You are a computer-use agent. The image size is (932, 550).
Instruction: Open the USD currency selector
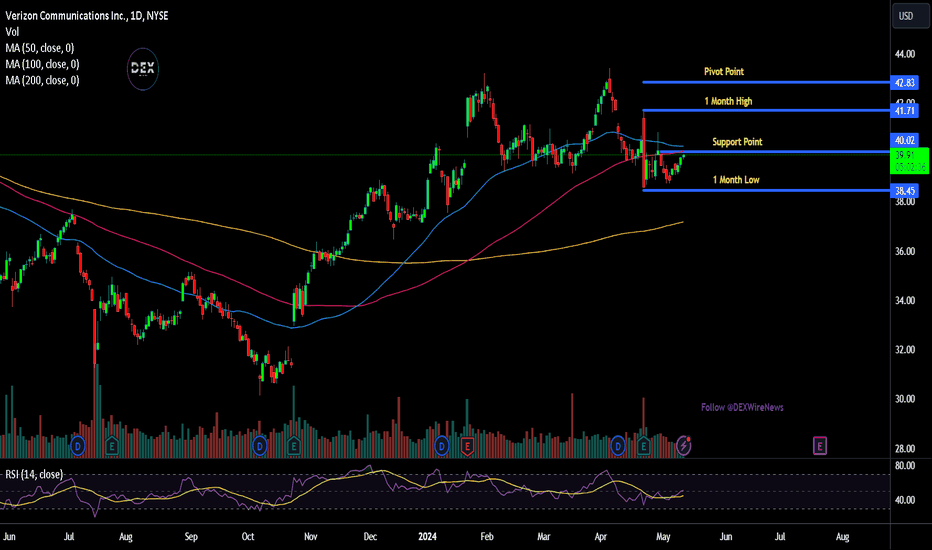pos(909,16)
